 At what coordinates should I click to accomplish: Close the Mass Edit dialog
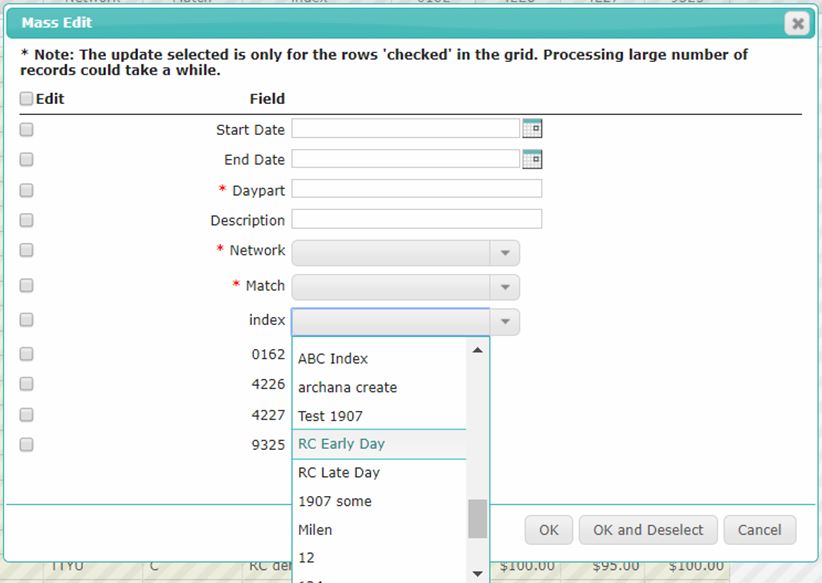point(797,24)
